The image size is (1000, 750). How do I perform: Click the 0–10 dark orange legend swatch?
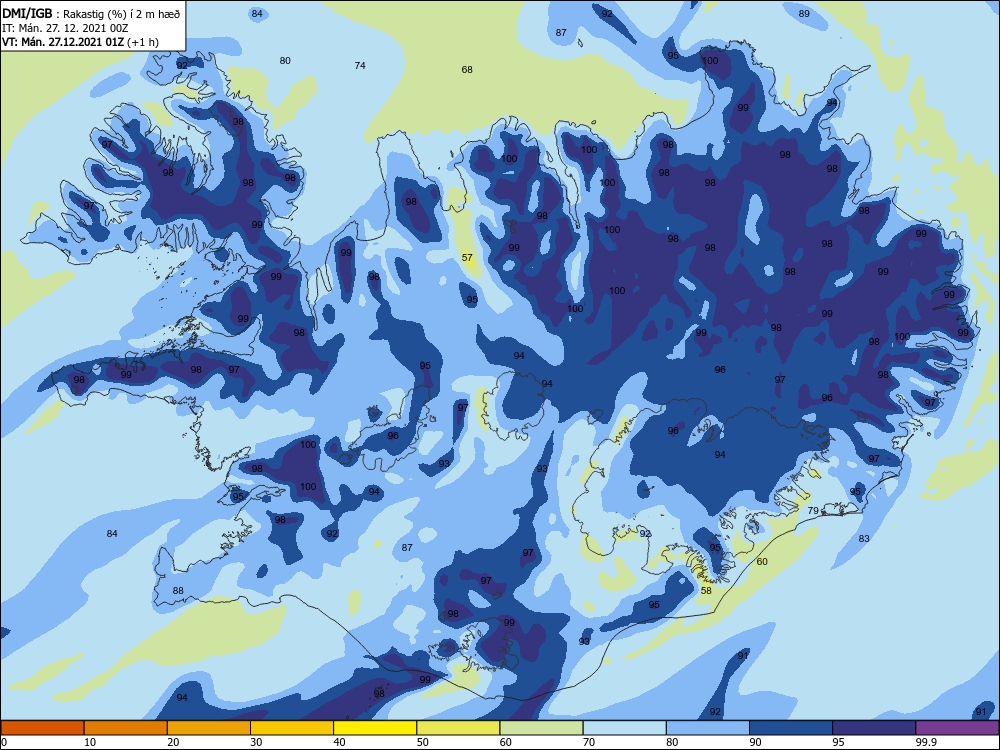pos(42,728)
